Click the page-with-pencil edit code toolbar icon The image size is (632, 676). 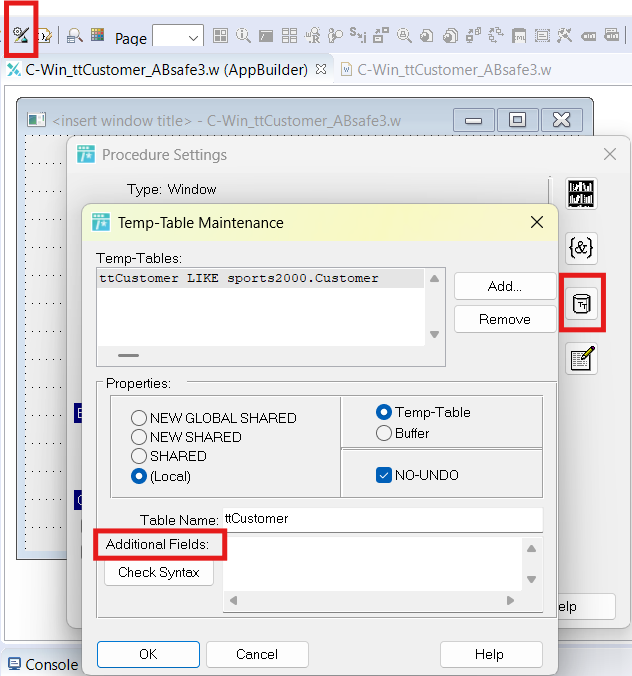click(x=44, y=36)
